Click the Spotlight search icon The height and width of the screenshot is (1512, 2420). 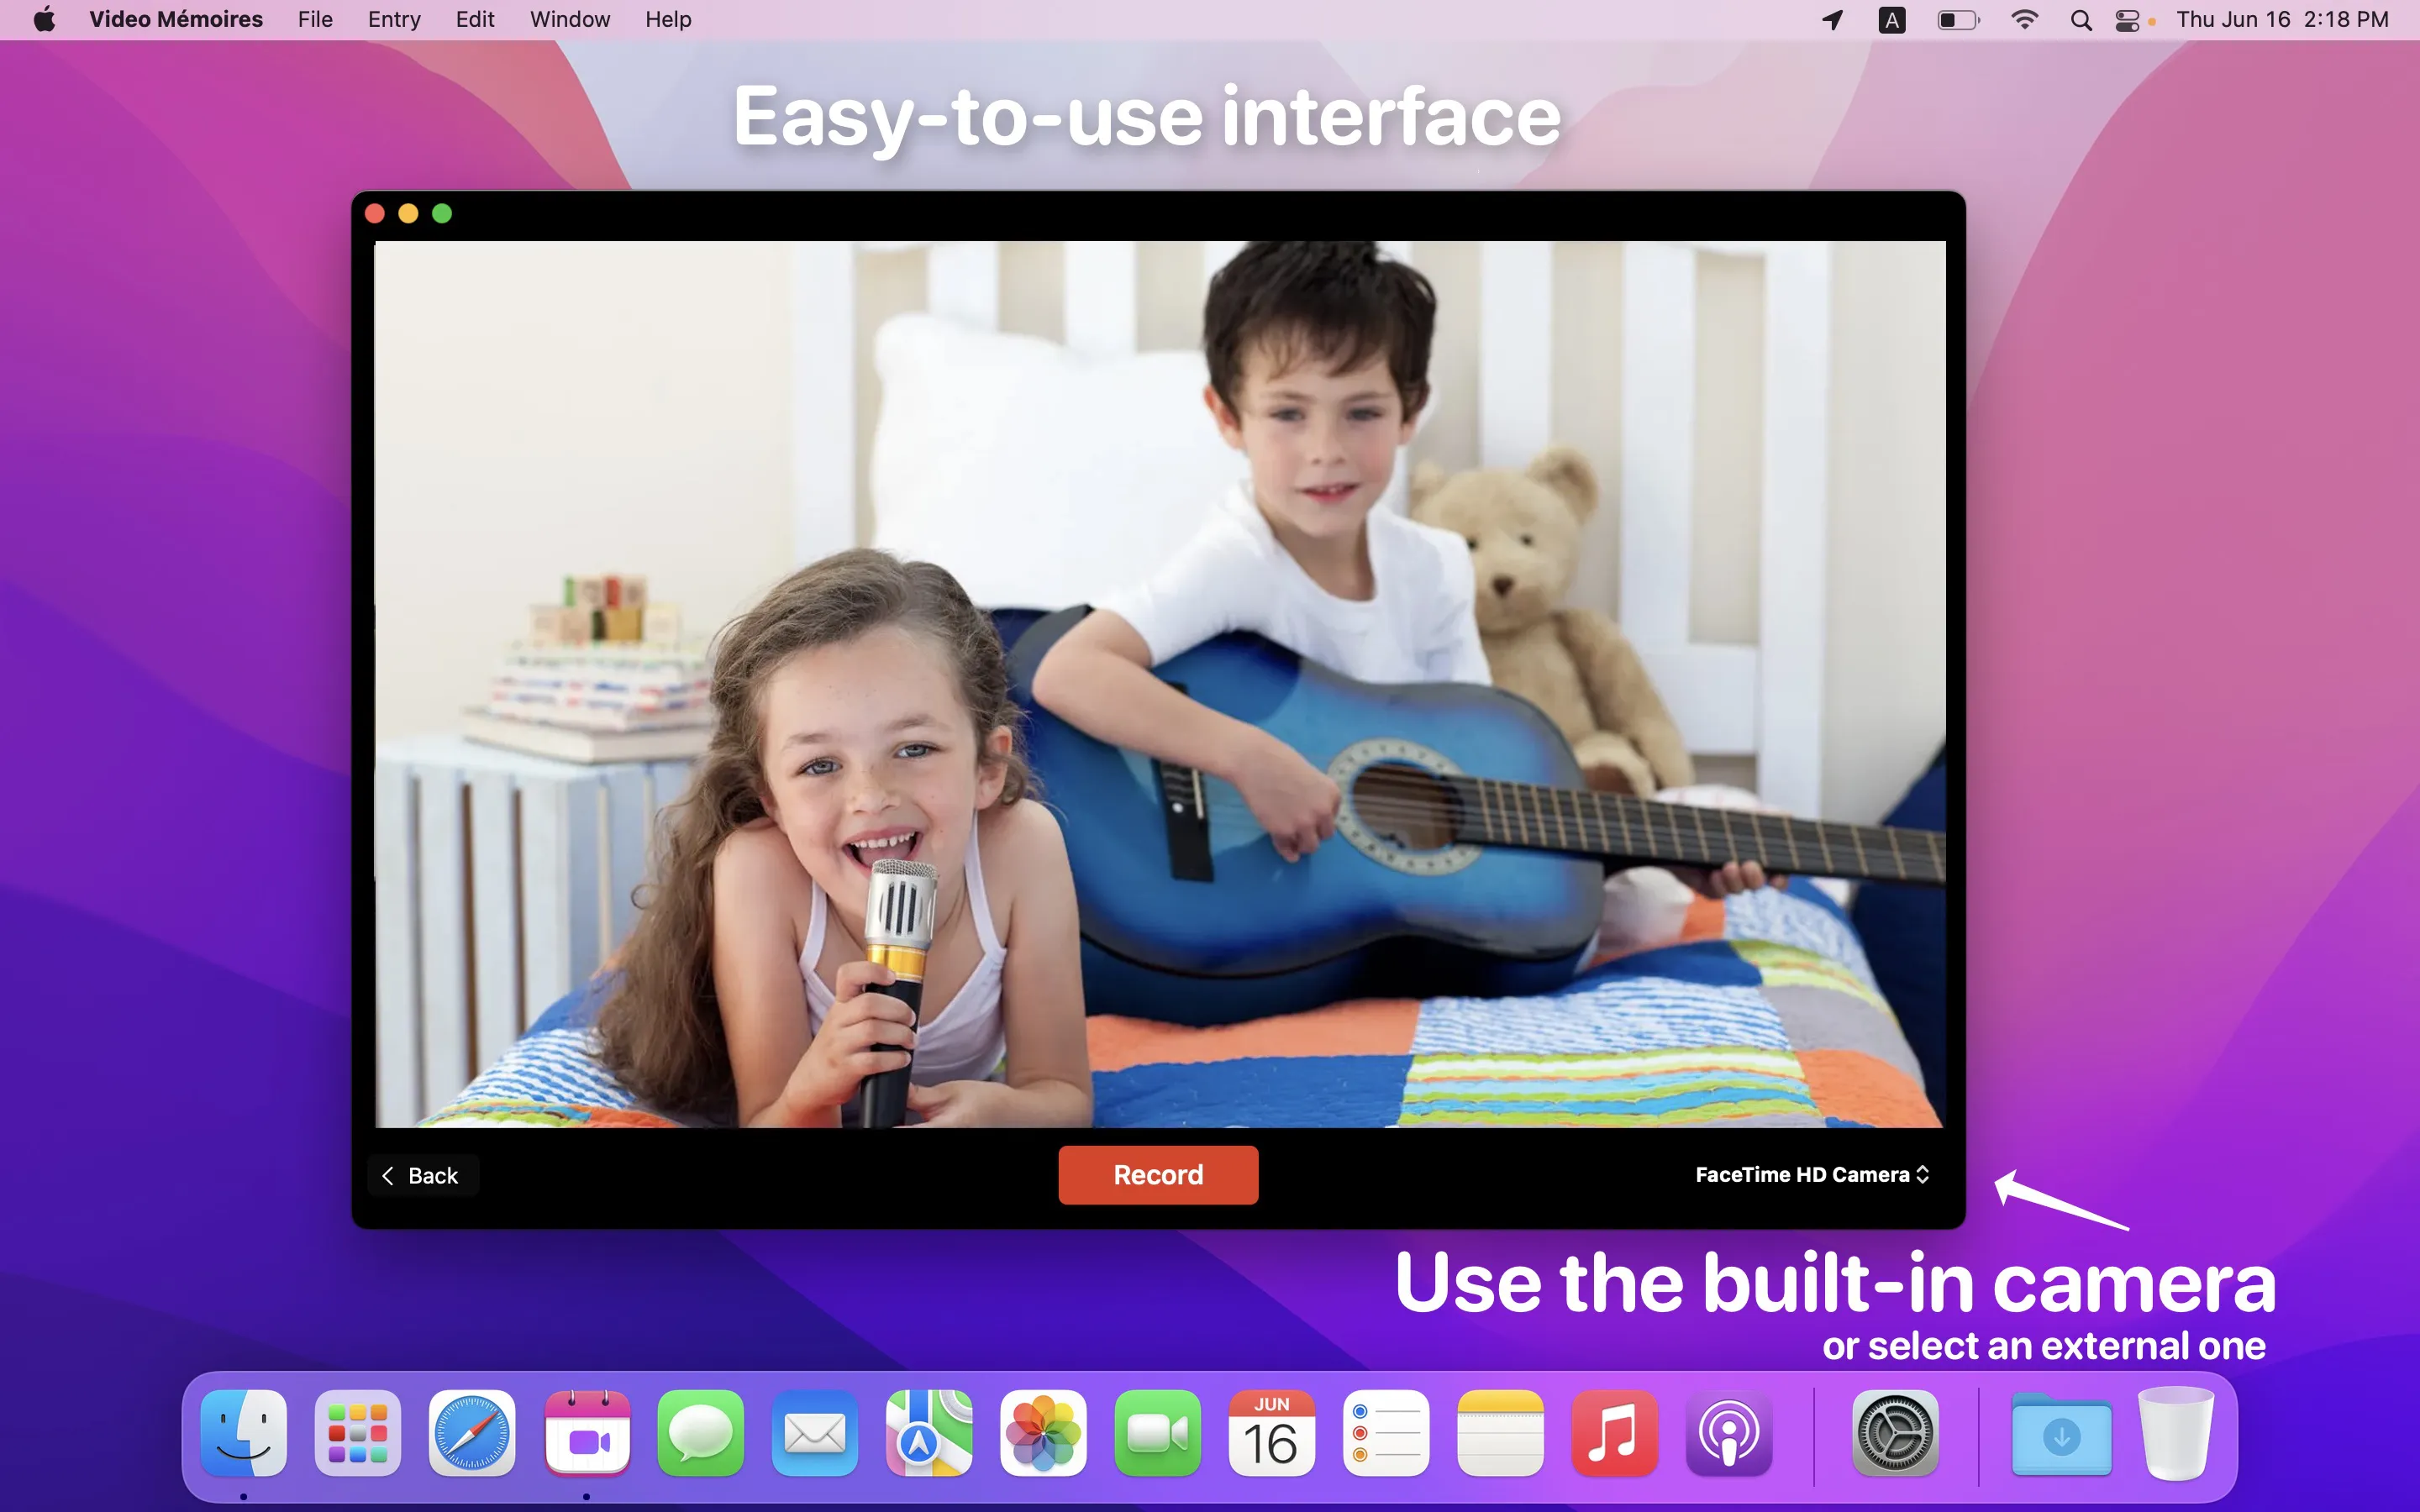tap(2081, 20)
